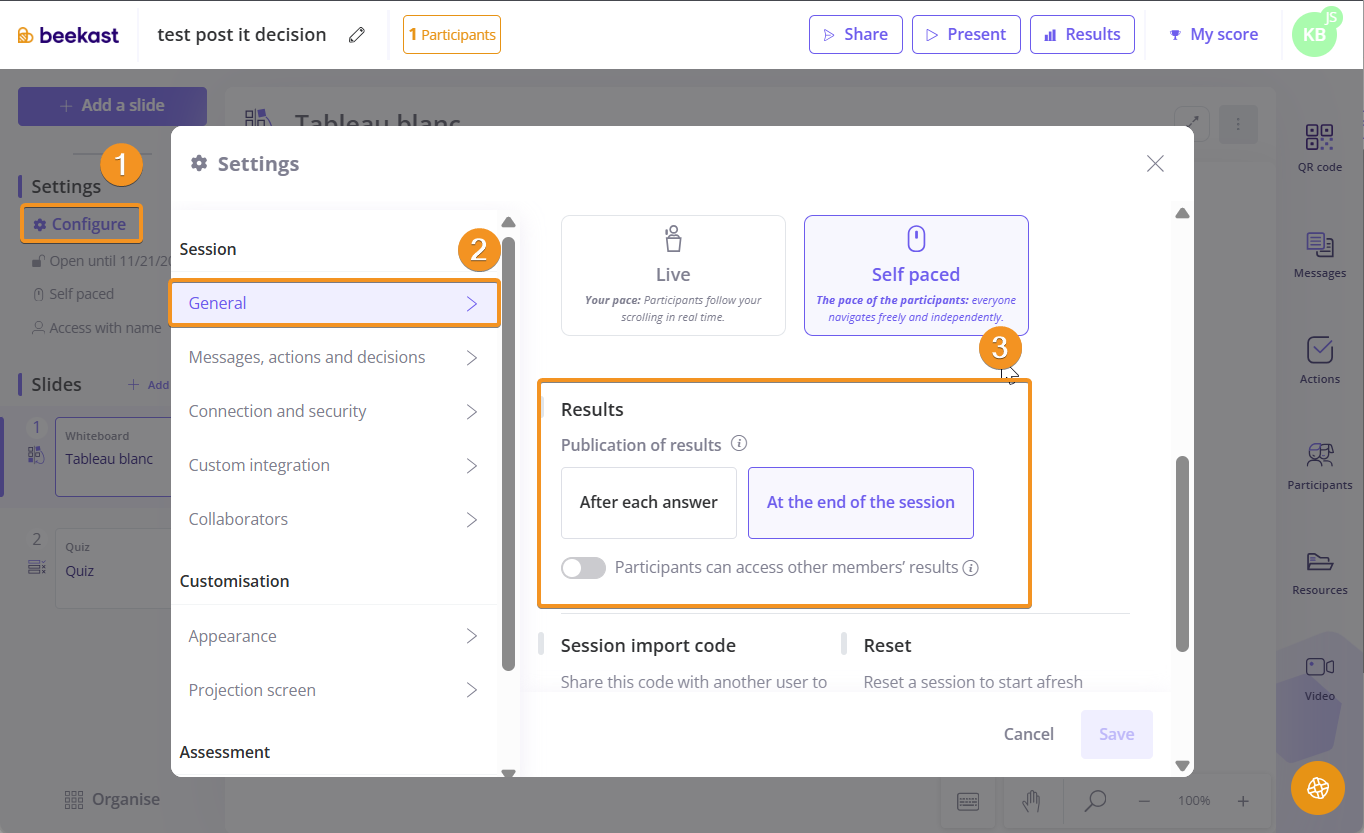Close the Settings dialog
Image resolution: width=1364 pixels, height=833 pixels.
pyautogui.click(x=1155, y=164)
